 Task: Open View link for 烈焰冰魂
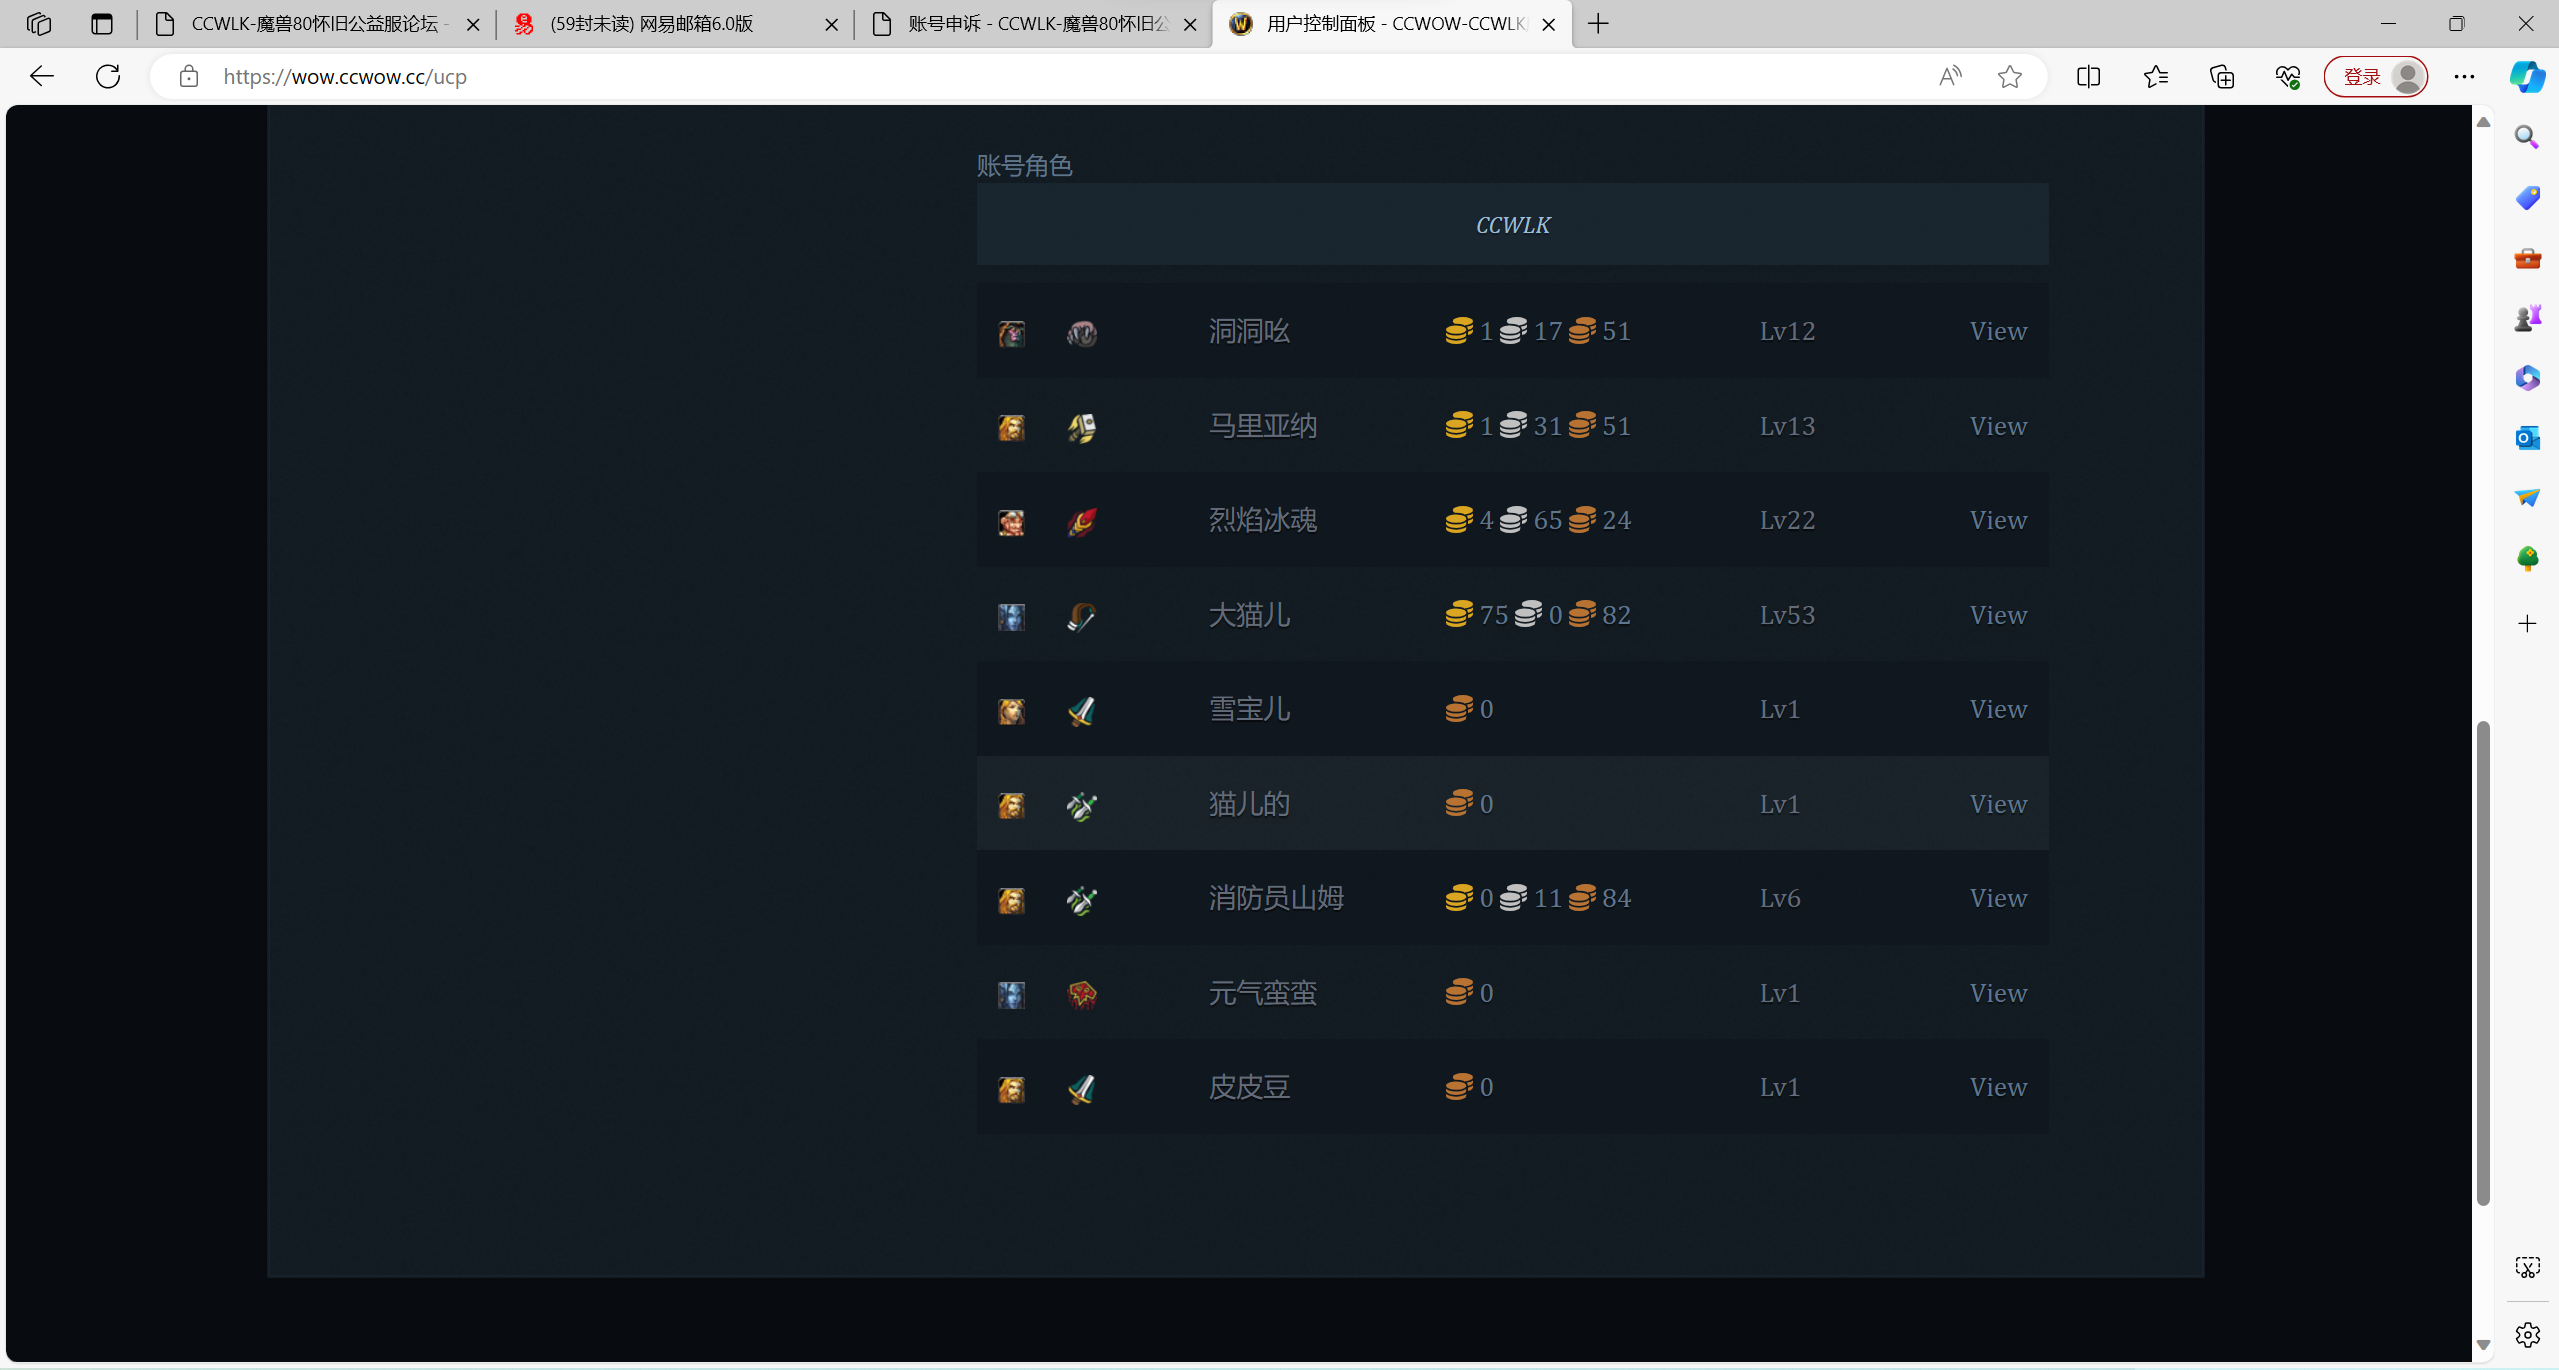point(1997,520)
